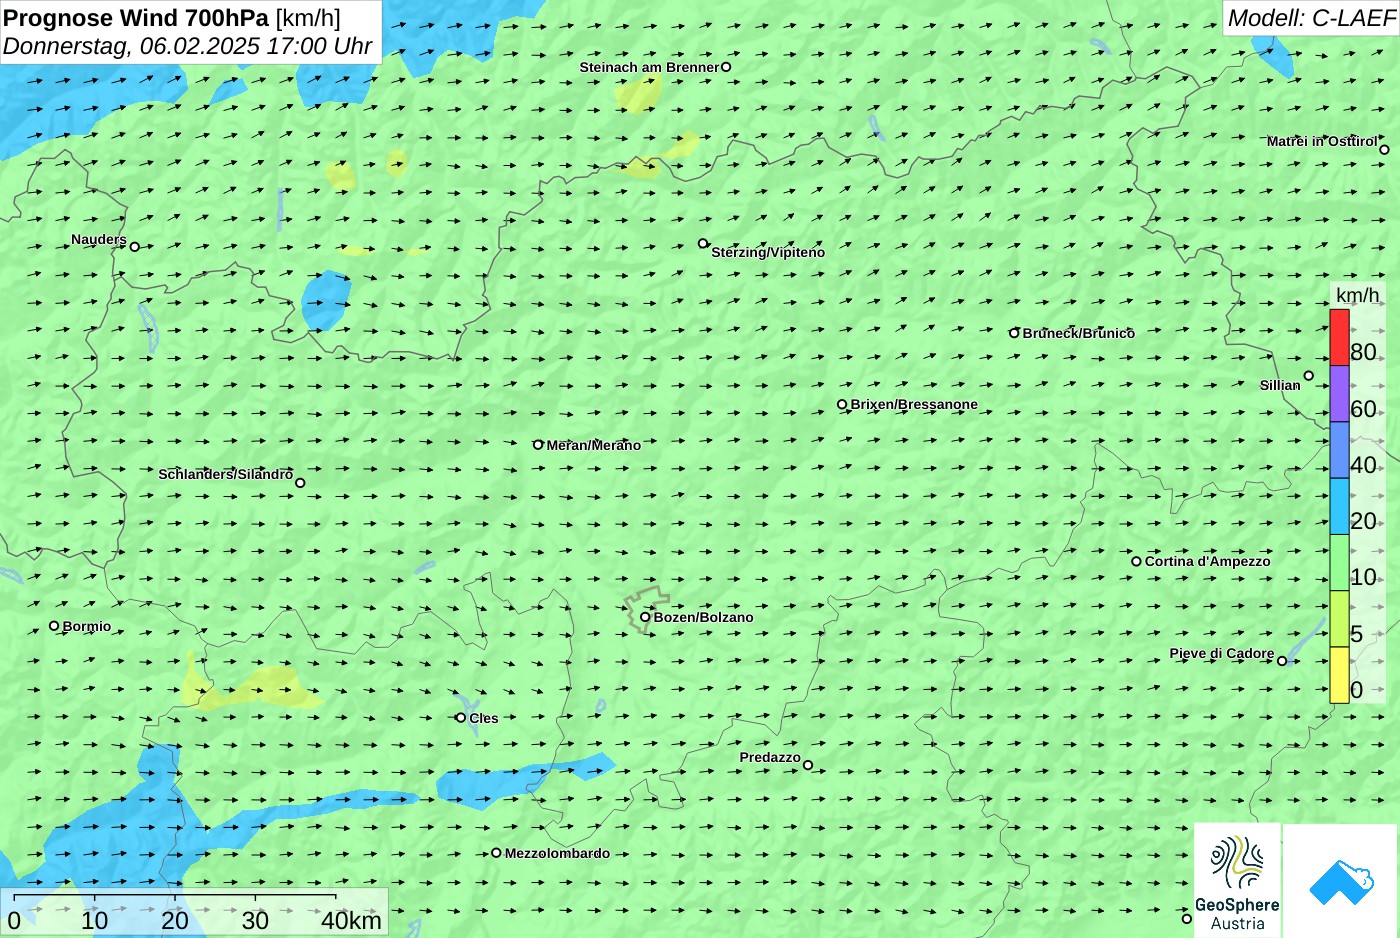Image resolution: width=1400 pixels, height=938 pixels.
Task: Select Steinach am Brenner marker
Action: pyautogui.click(x=726, y=67)
